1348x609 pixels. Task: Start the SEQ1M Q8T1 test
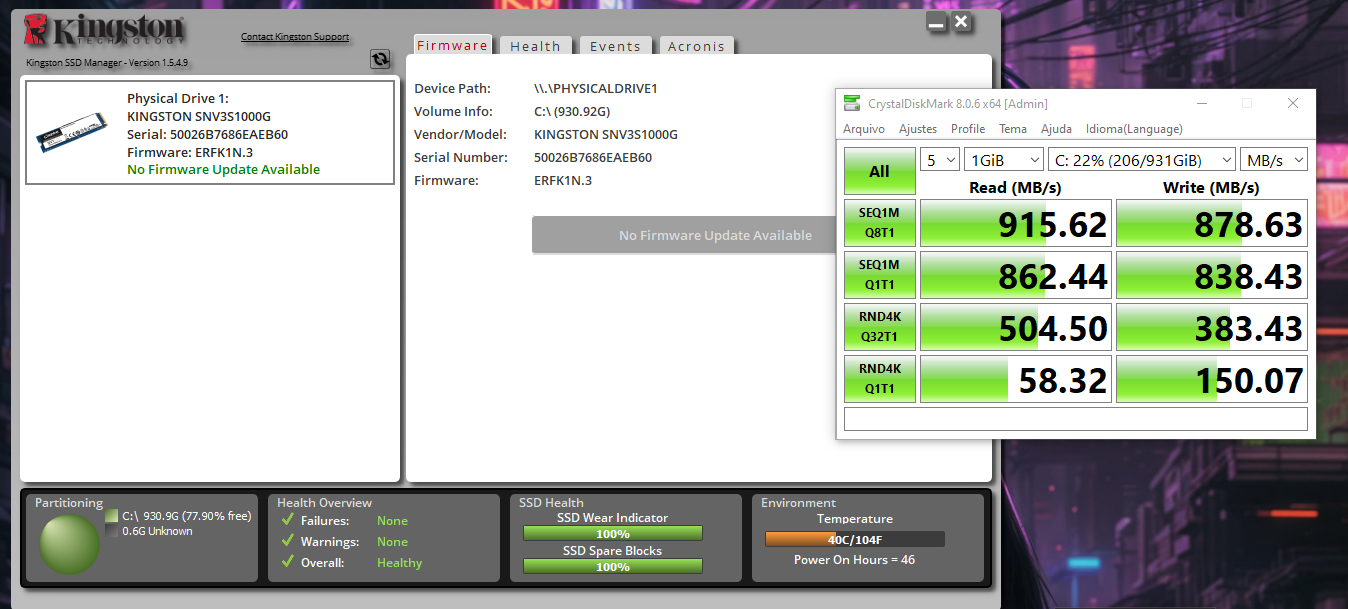[x=879, y=223]
